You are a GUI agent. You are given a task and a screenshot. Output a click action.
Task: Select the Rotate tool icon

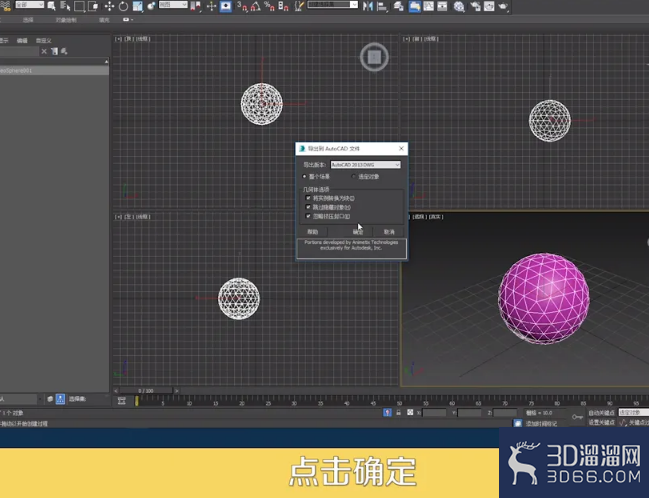tap(123, 6)
